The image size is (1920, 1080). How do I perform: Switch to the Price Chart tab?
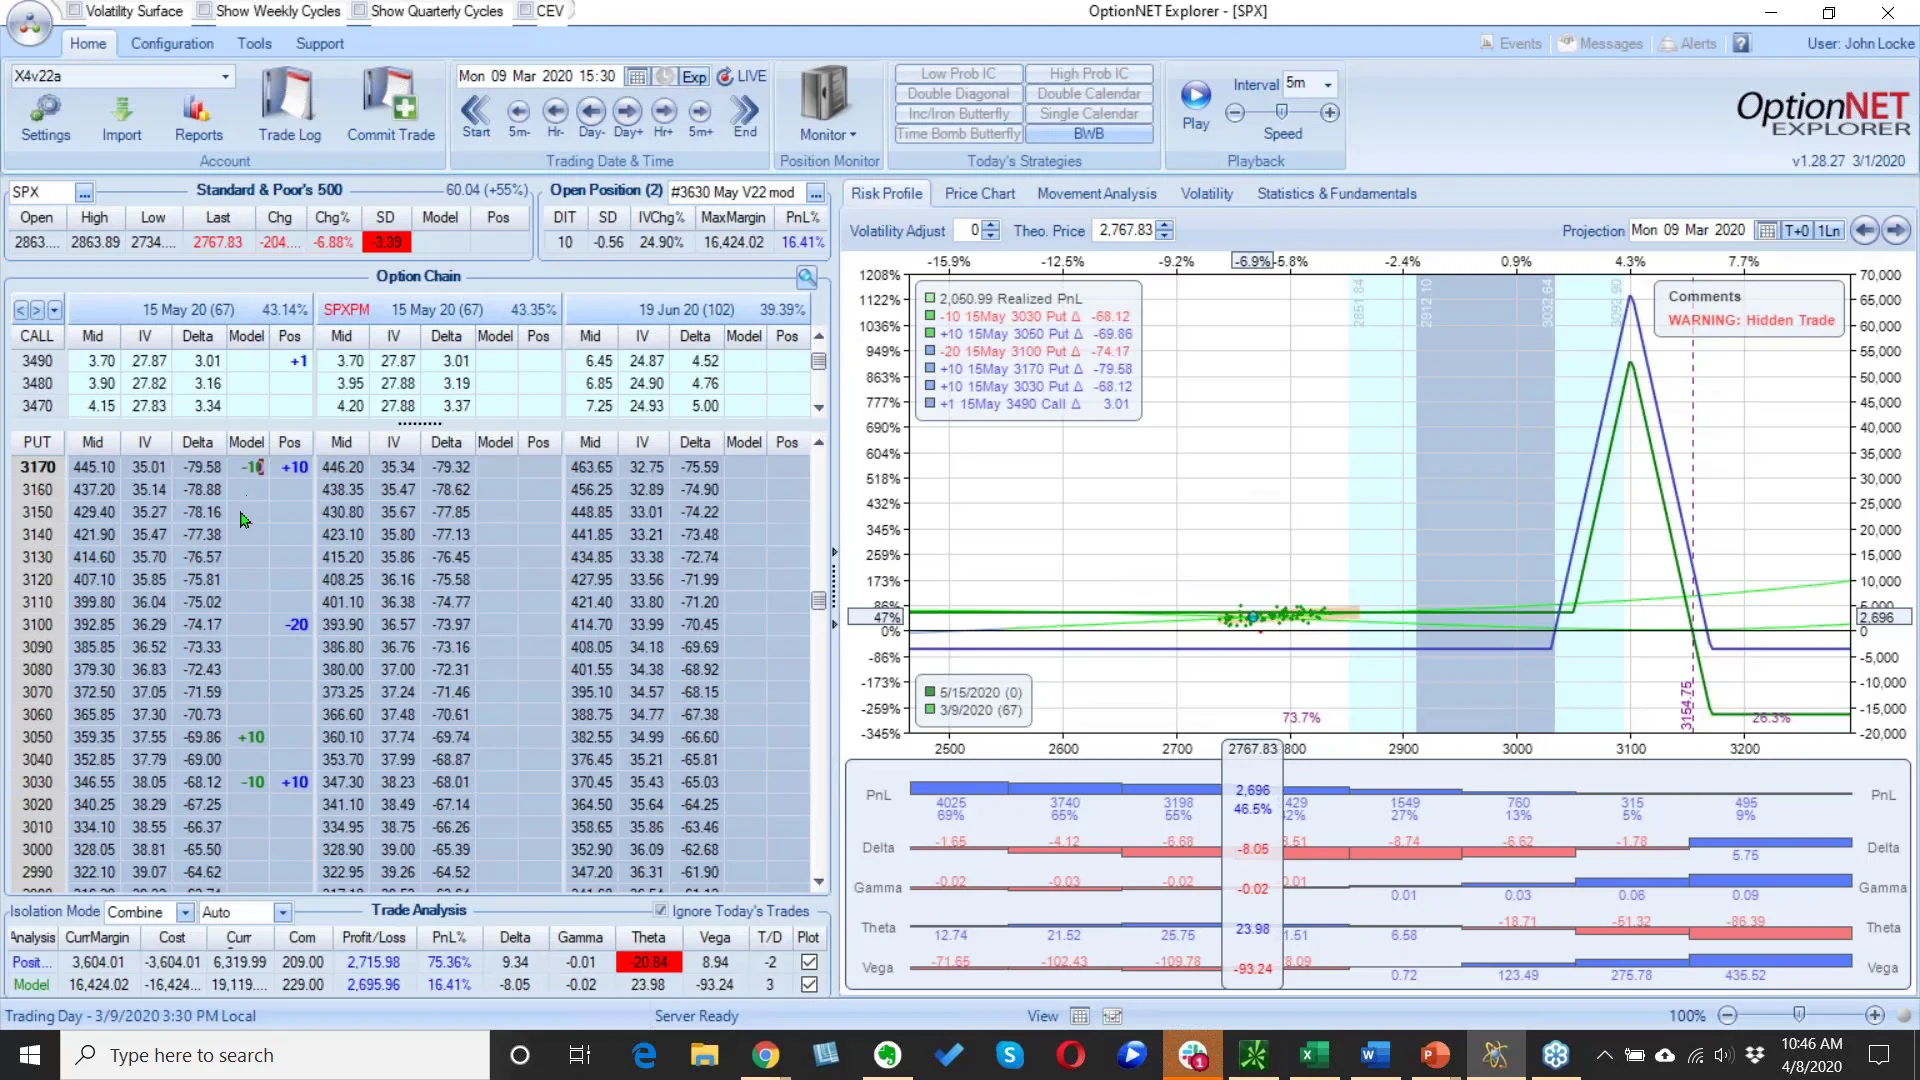tap(979, 194)
